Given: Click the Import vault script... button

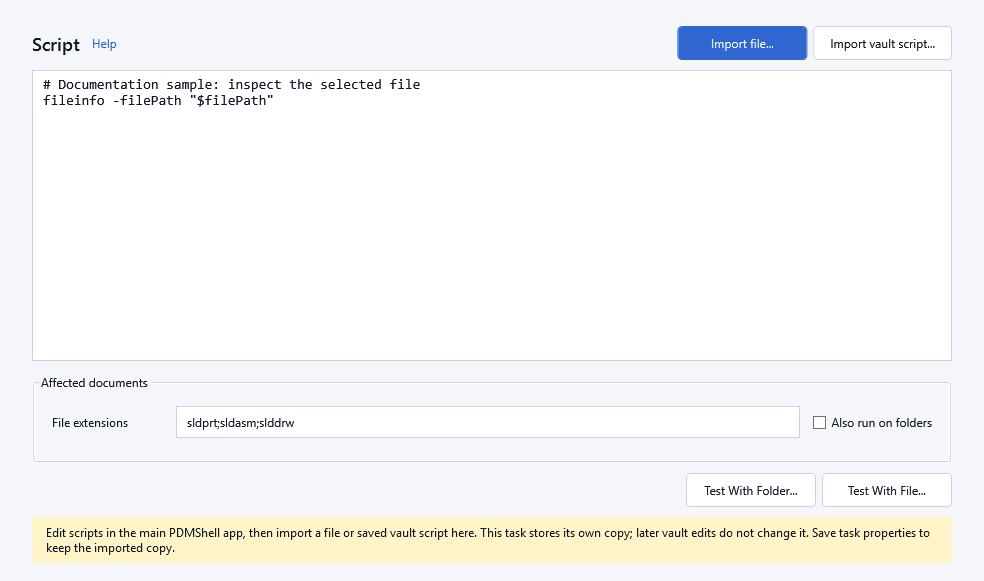Looking at the screenshot, I should point(882,43).
